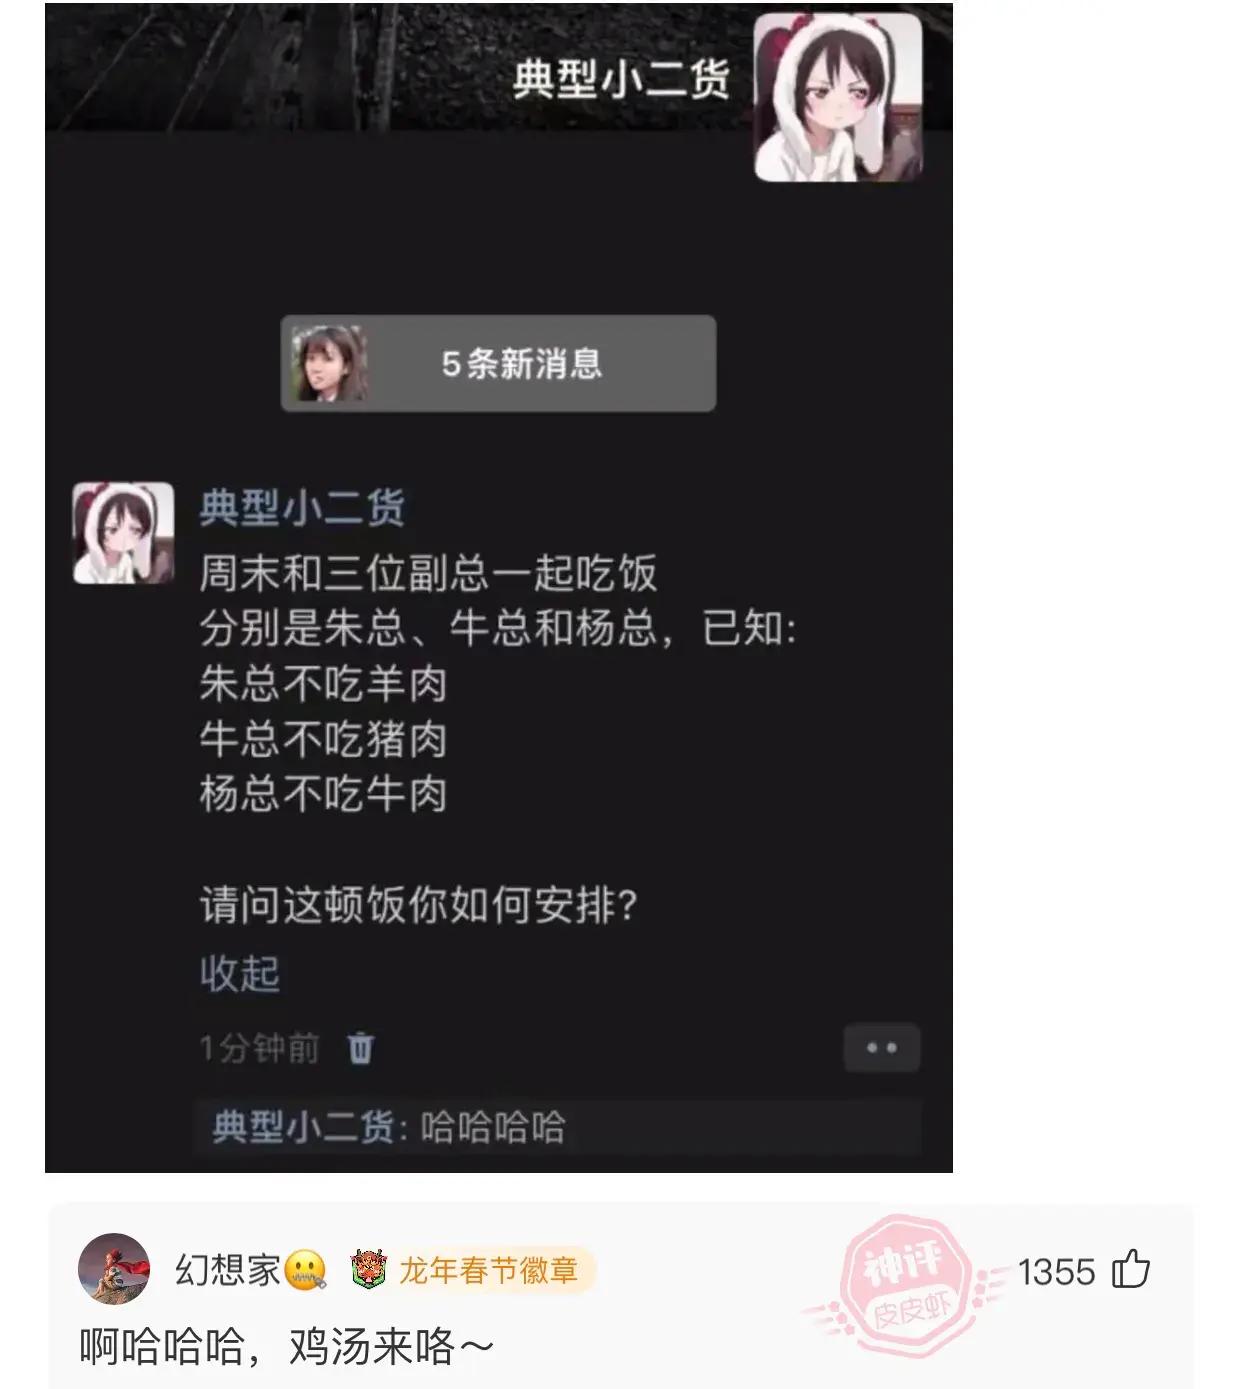Viewport: 1242px width, 1389px height.
Task: Tap the 幻想家 username
Action: pos(228,1270)
